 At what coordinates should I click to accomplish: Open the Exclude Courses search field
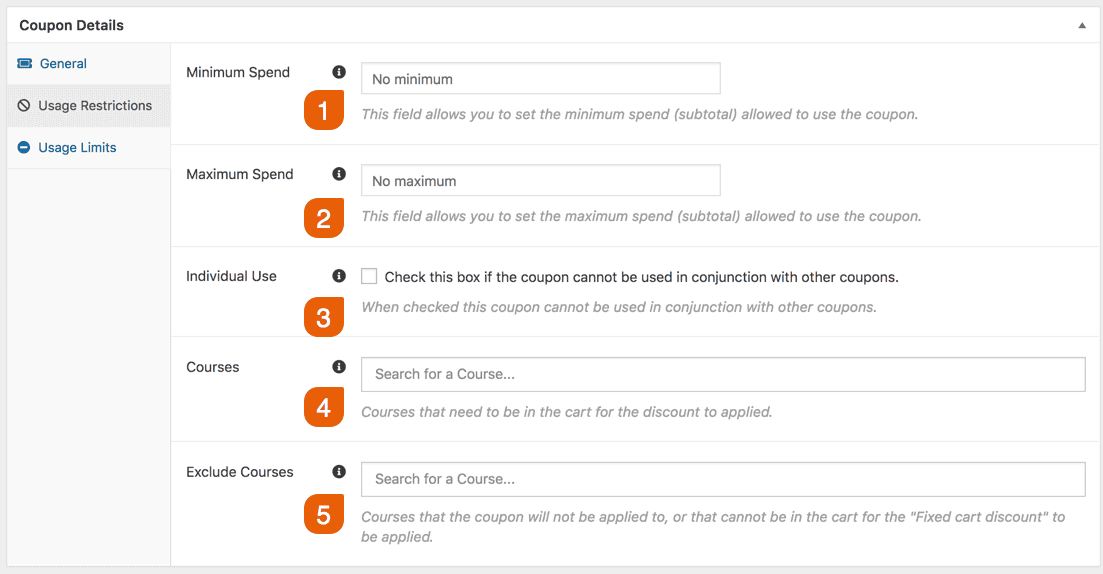point(723,479)
